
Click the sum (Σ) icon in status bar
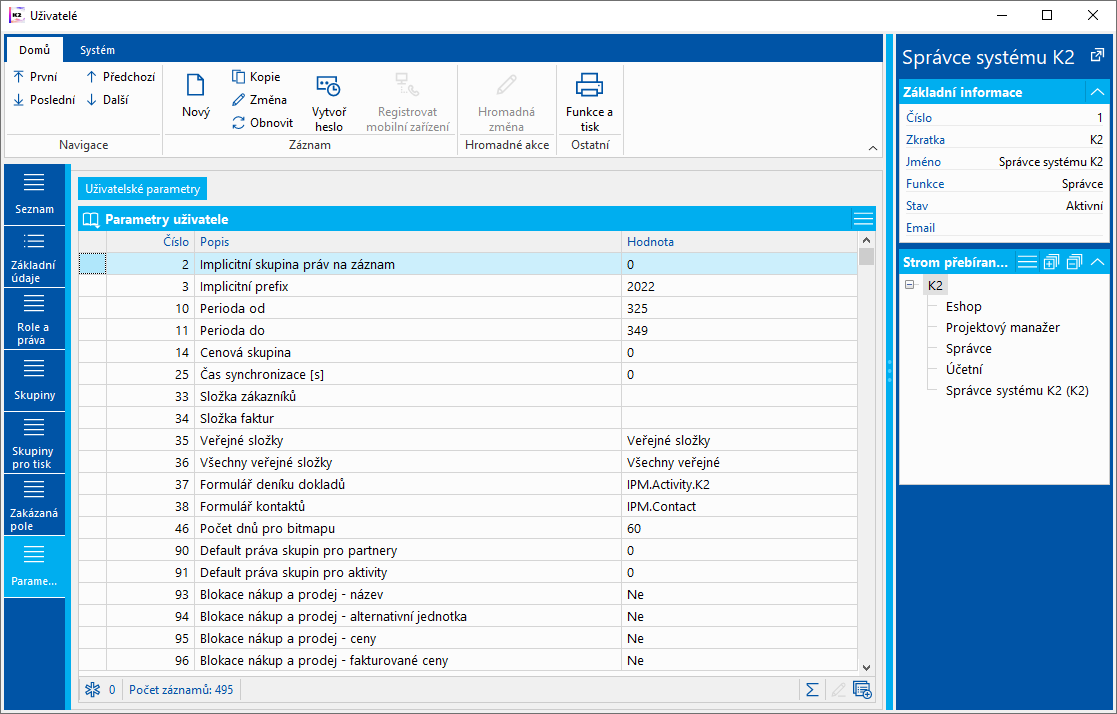click(x=812, y=689)
